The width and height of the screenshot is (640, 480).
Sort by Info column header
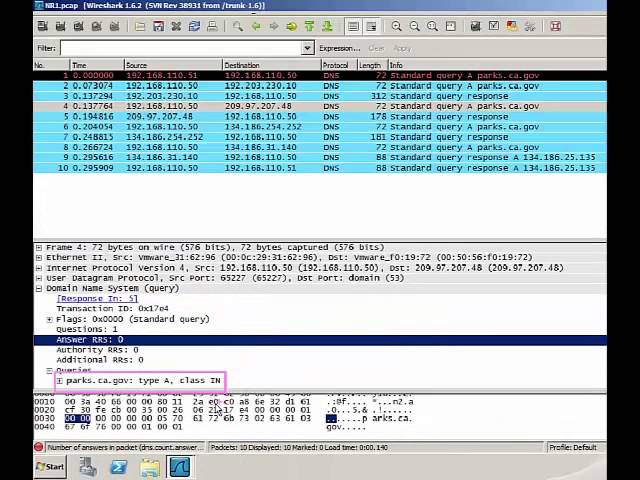497,65
